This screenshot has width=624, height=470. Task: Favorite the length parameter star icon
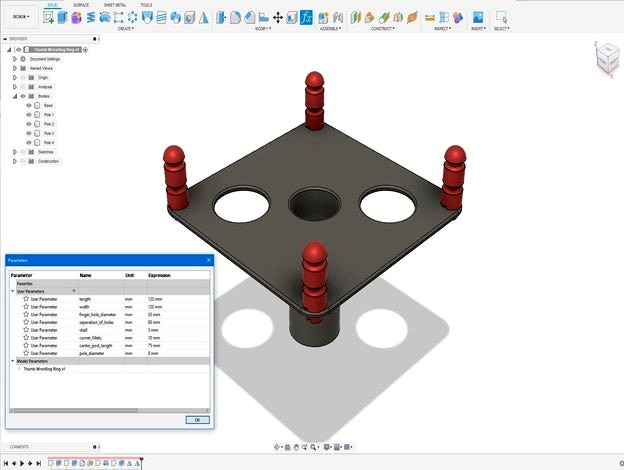pos(26,299)
